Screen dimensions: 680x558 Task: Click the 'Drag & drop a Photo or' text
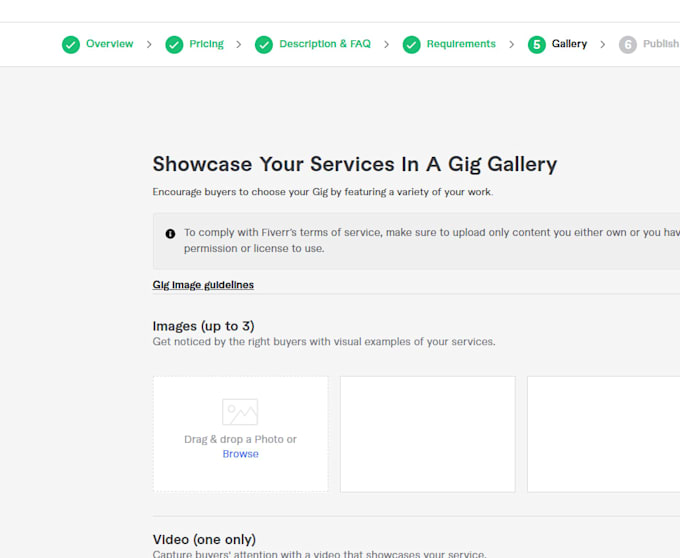(240, 439)
